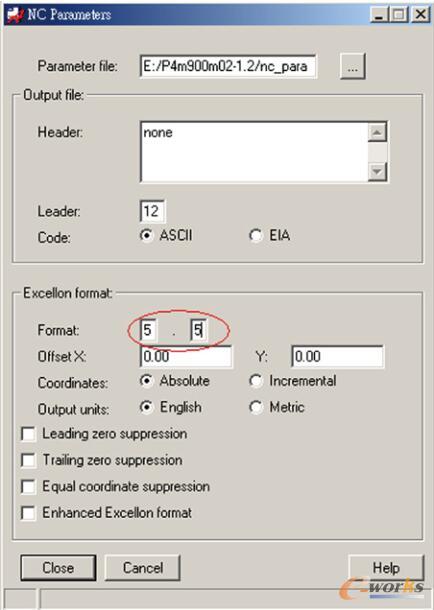Click Header box scroll down arrow
This screenshot has height=610, width=434.
377,170
